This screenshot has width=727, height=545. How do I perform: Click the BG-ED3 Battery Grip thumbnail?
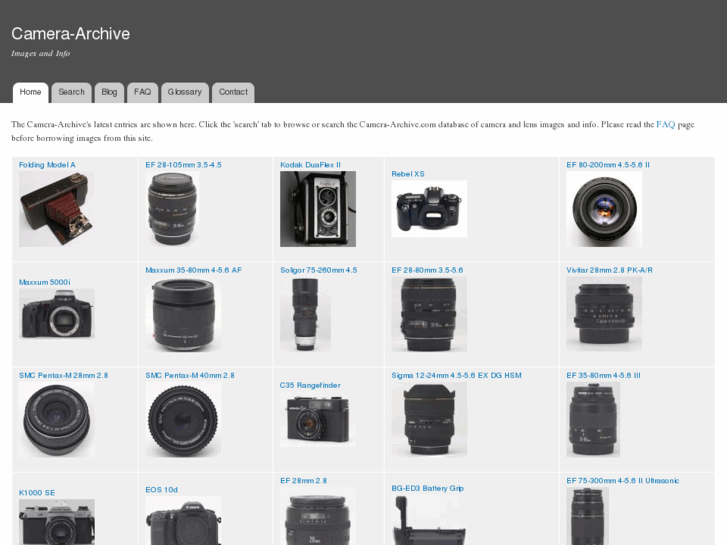point(429,519)
